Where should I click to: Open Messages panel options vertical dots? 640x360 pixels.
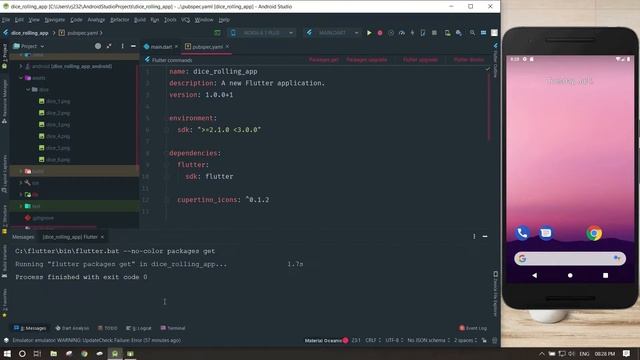coord(474,236)
